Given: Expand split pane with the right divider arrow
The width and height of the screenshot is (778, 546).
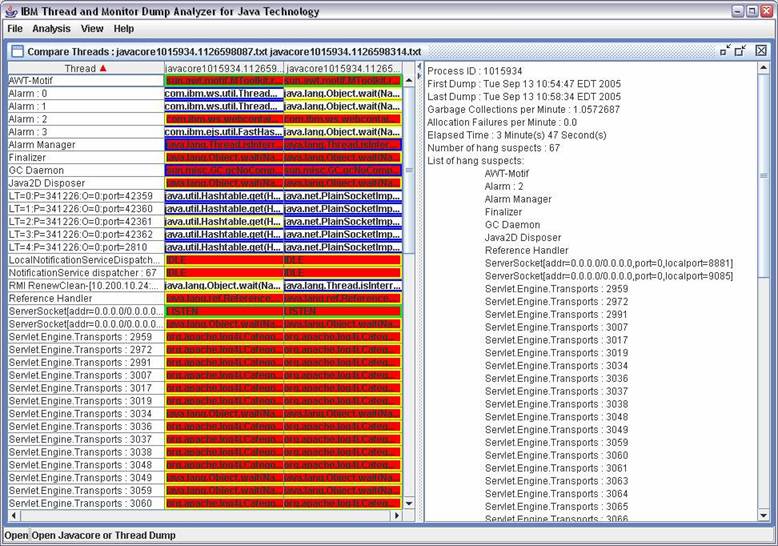Looking at the screenshot, I should [419, 76].
